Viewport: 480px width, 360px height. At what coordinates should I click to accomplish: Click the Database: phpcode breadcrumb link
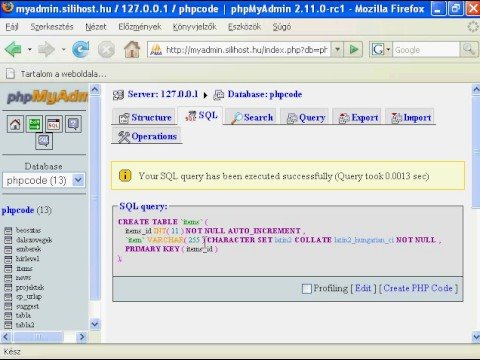point(265,94)
